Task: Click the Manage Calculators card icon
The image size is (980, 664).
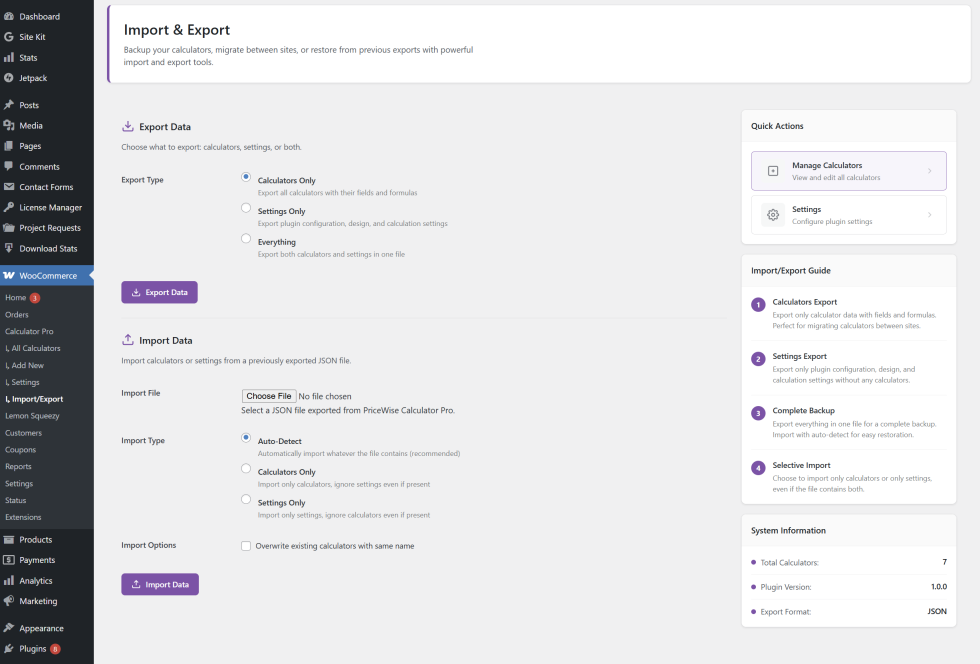Action: pyautogui.click(x=772, y=171)
